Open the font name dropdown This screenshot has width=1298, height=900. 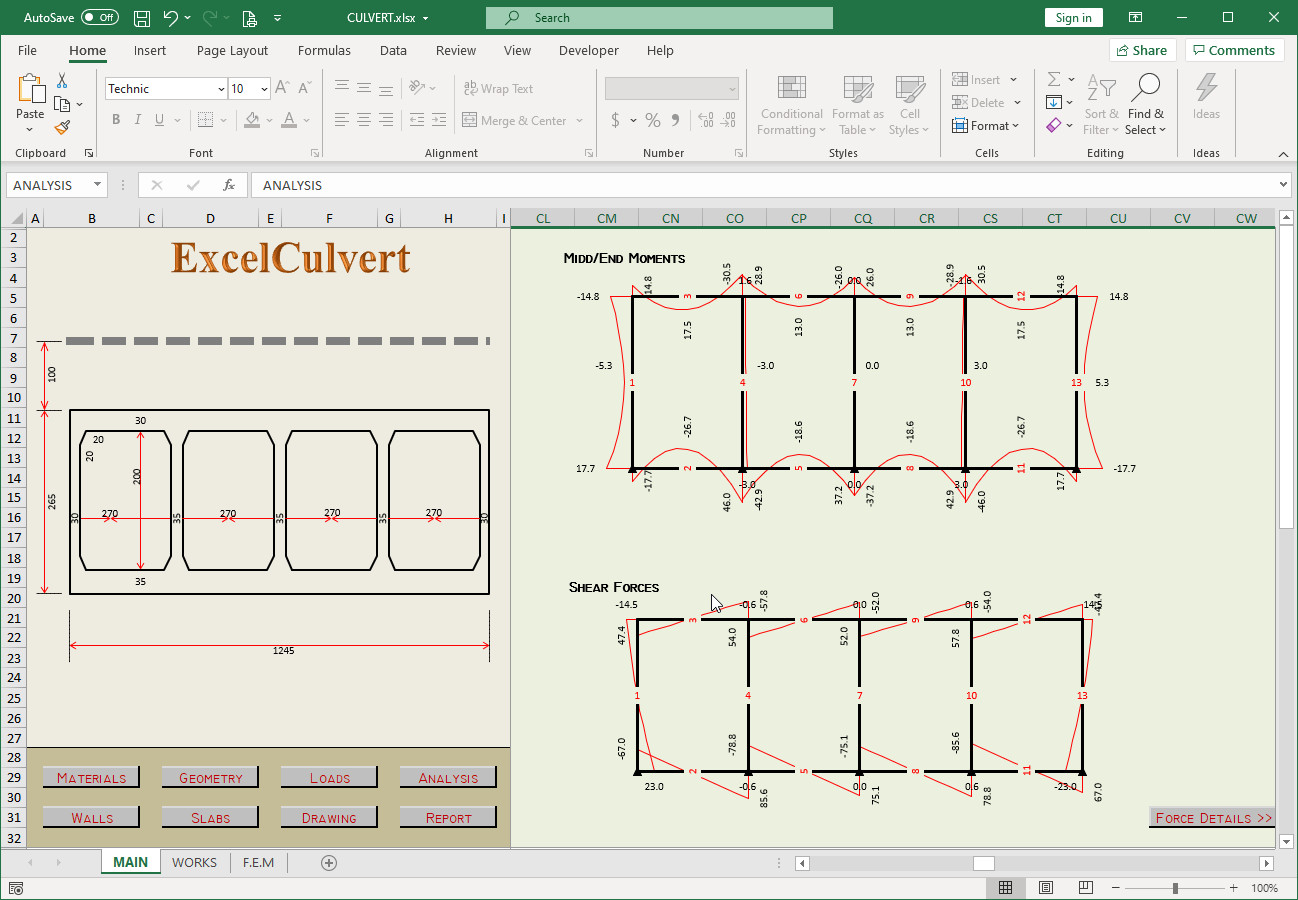tap(222, 88)
